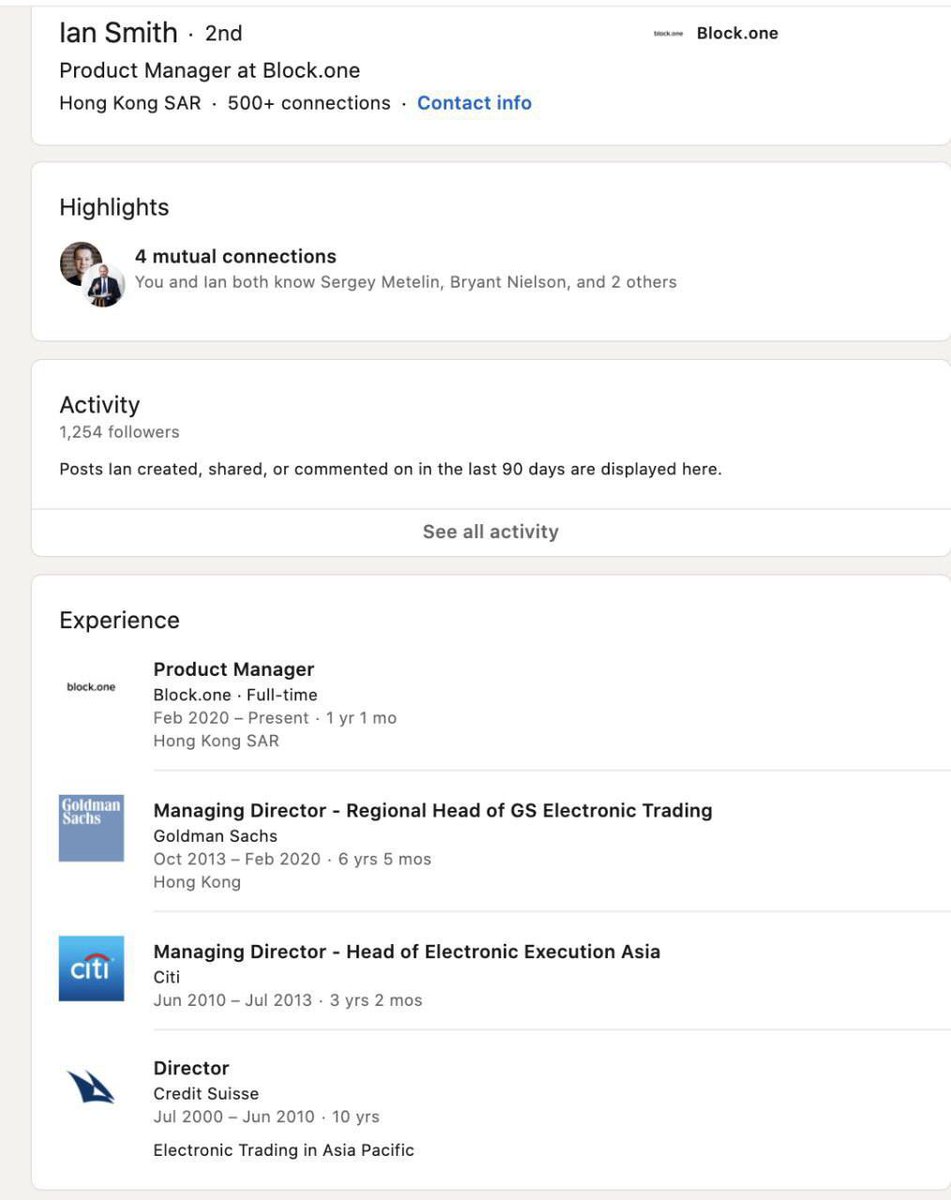Click the Block.one name beside its logo
This screenshot has width=951, height=1200.
(738, 33)
